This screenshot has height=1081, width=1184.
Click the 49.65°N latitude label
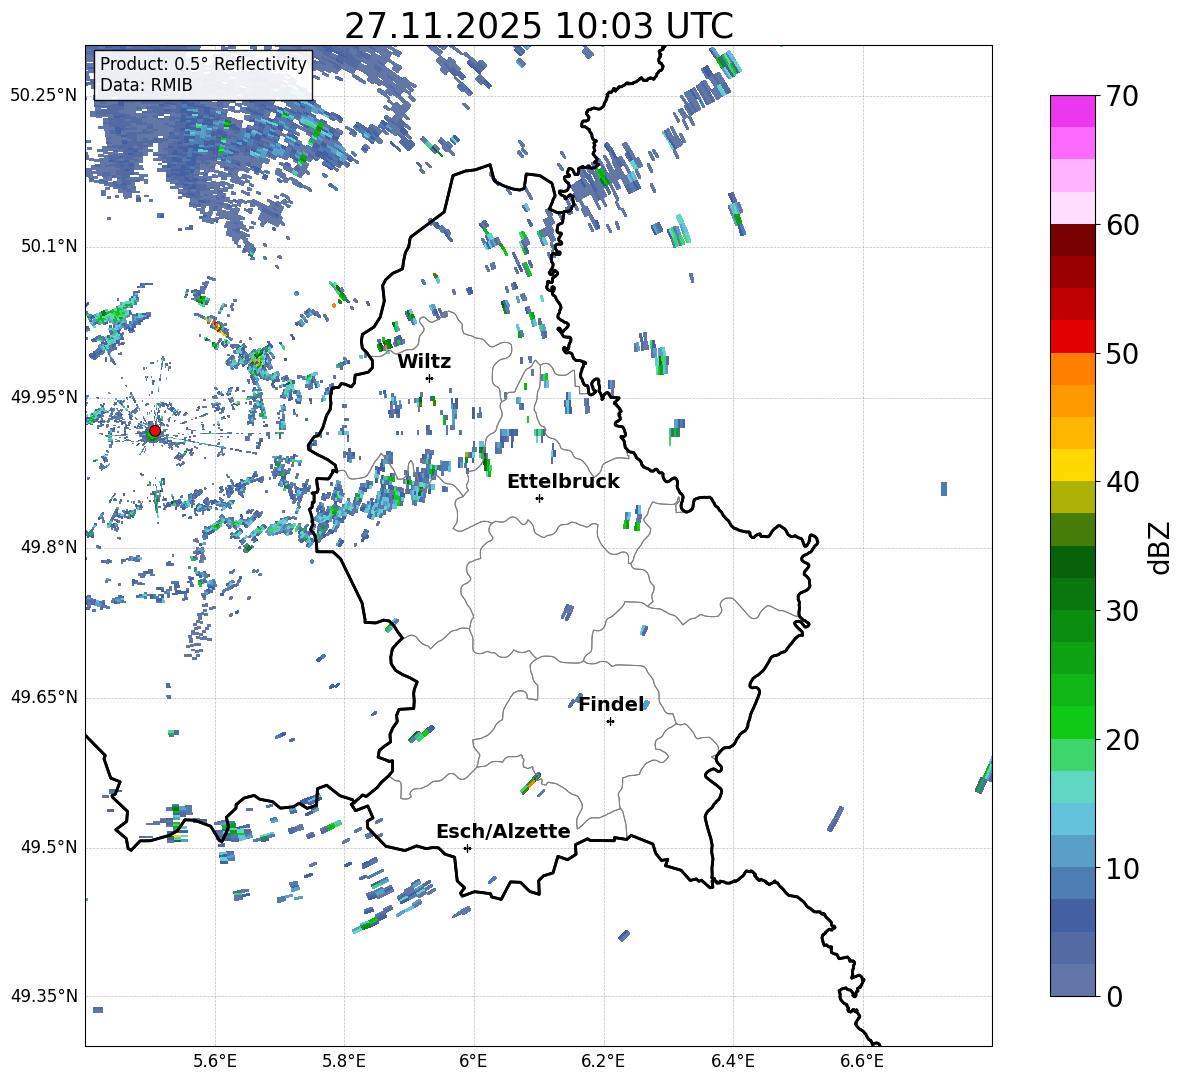coord(44,697)
